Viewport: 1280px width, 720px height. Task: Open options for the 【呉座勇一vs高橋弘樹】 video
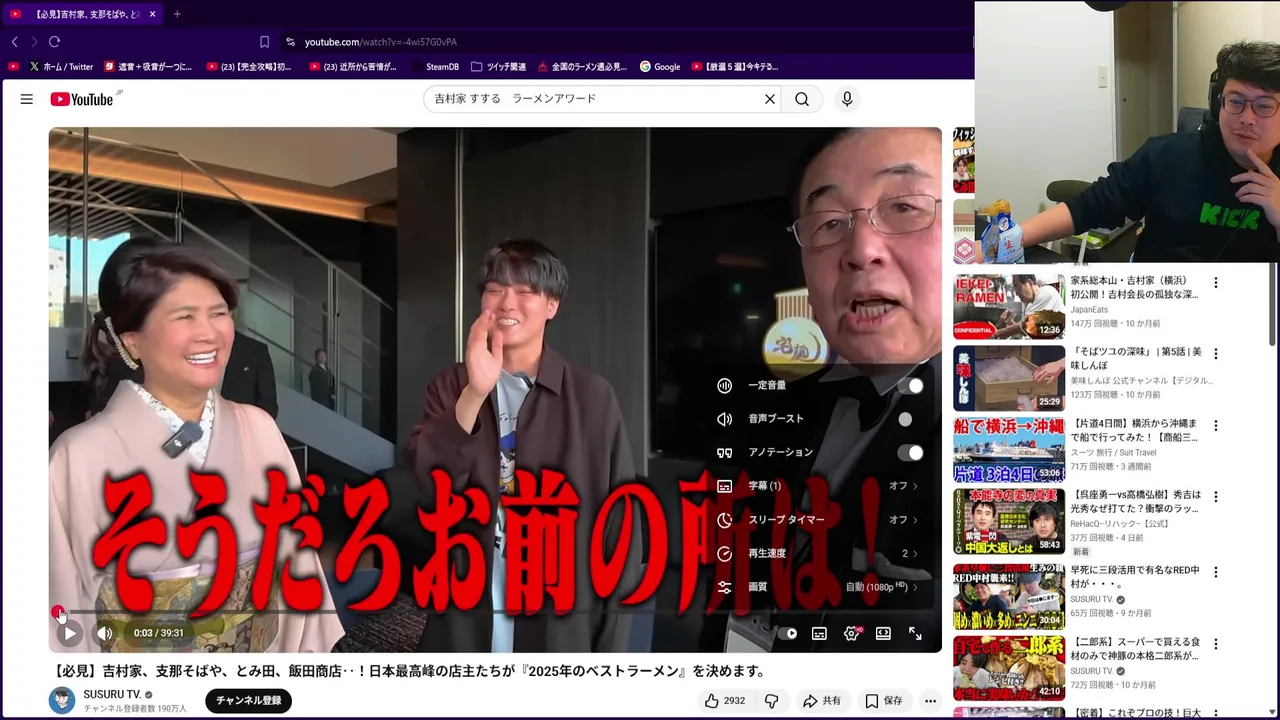(x=1216, y=496)
